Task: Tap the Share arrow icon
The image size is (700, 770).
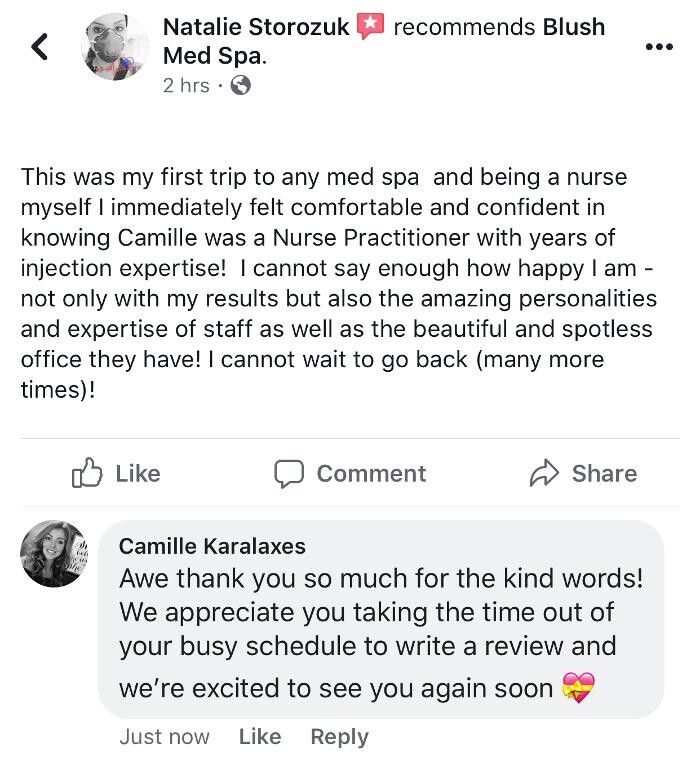Action: click(544, 474)
